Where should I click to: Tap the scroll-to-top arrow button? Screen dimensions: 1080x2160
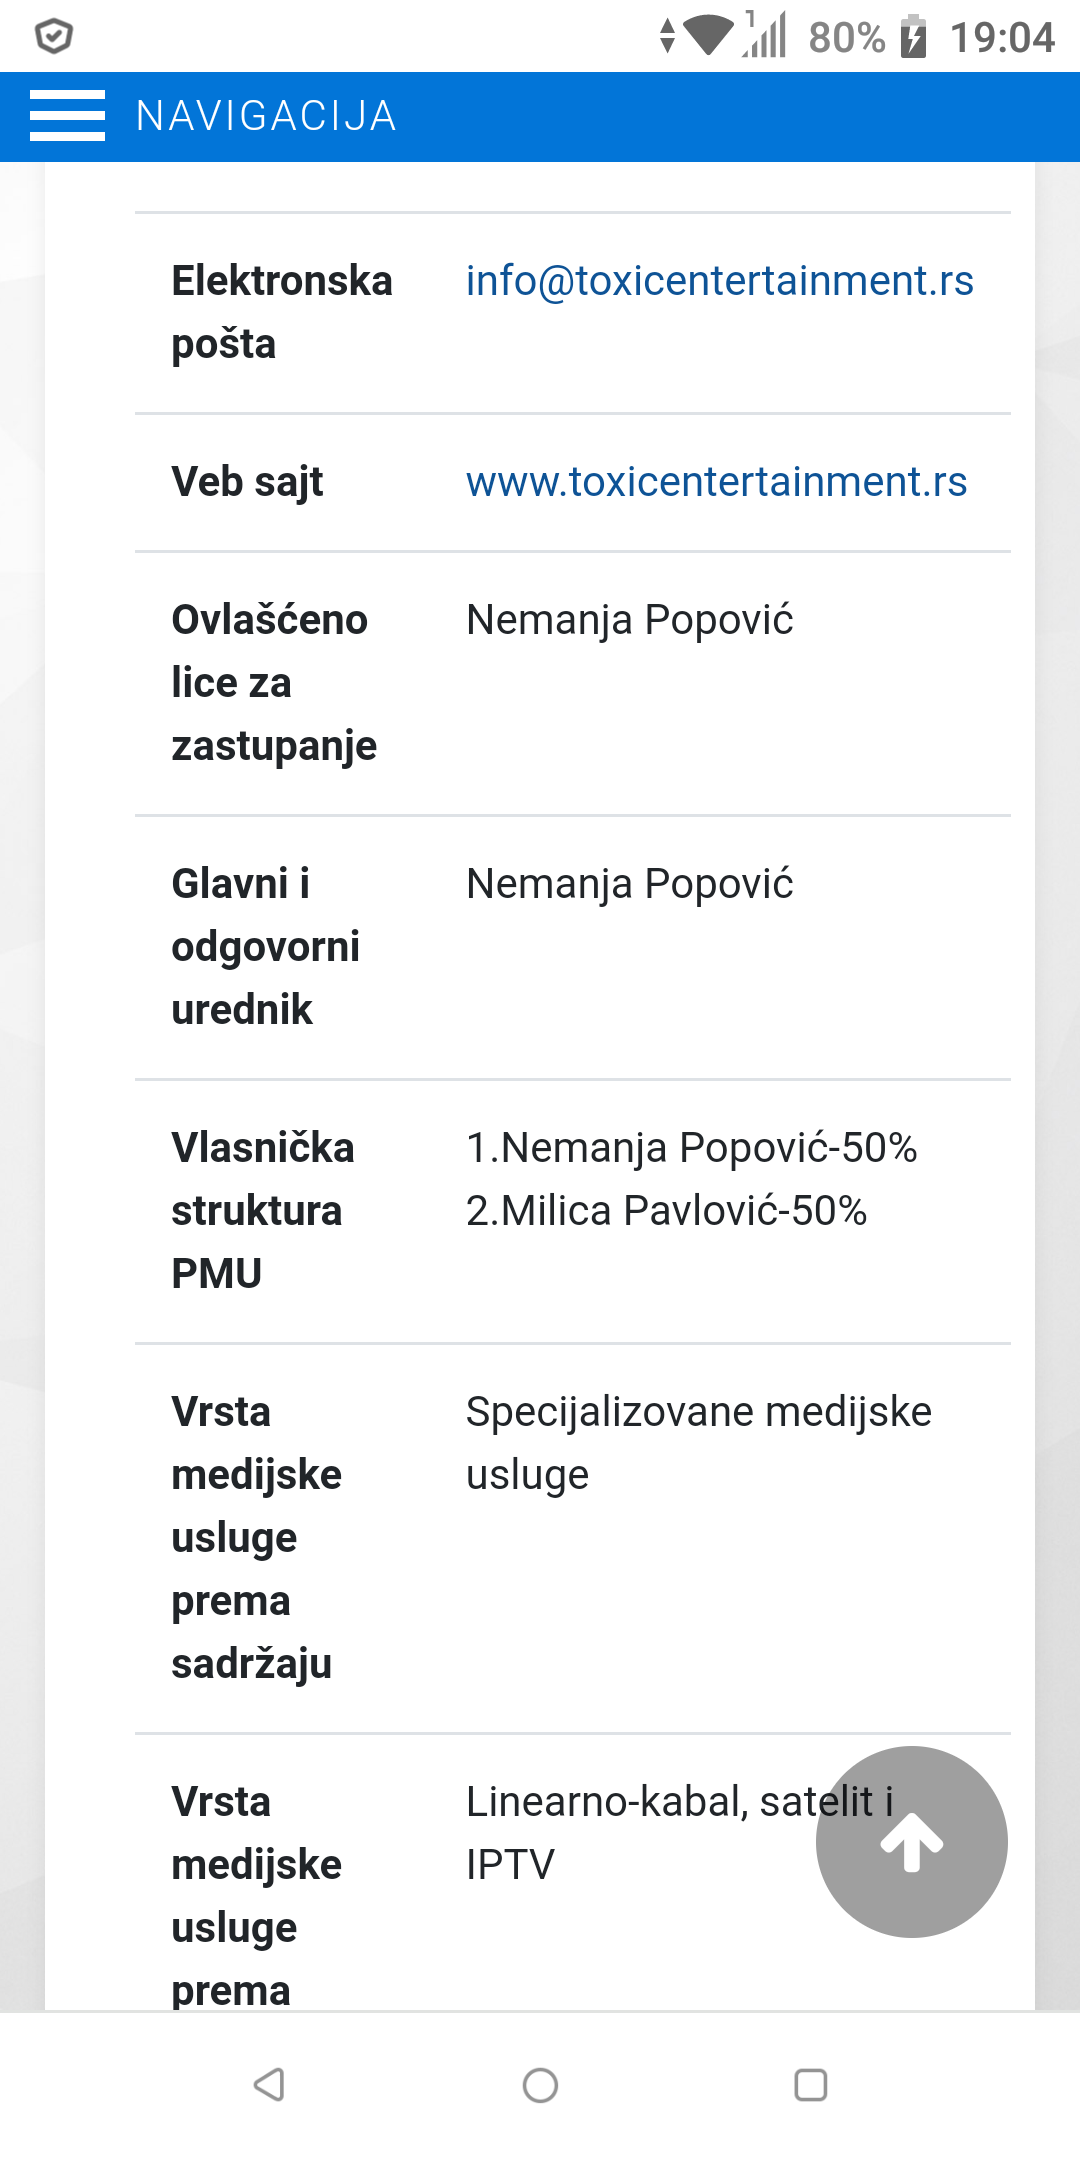pyautogui.click(x=911, y=1841)
